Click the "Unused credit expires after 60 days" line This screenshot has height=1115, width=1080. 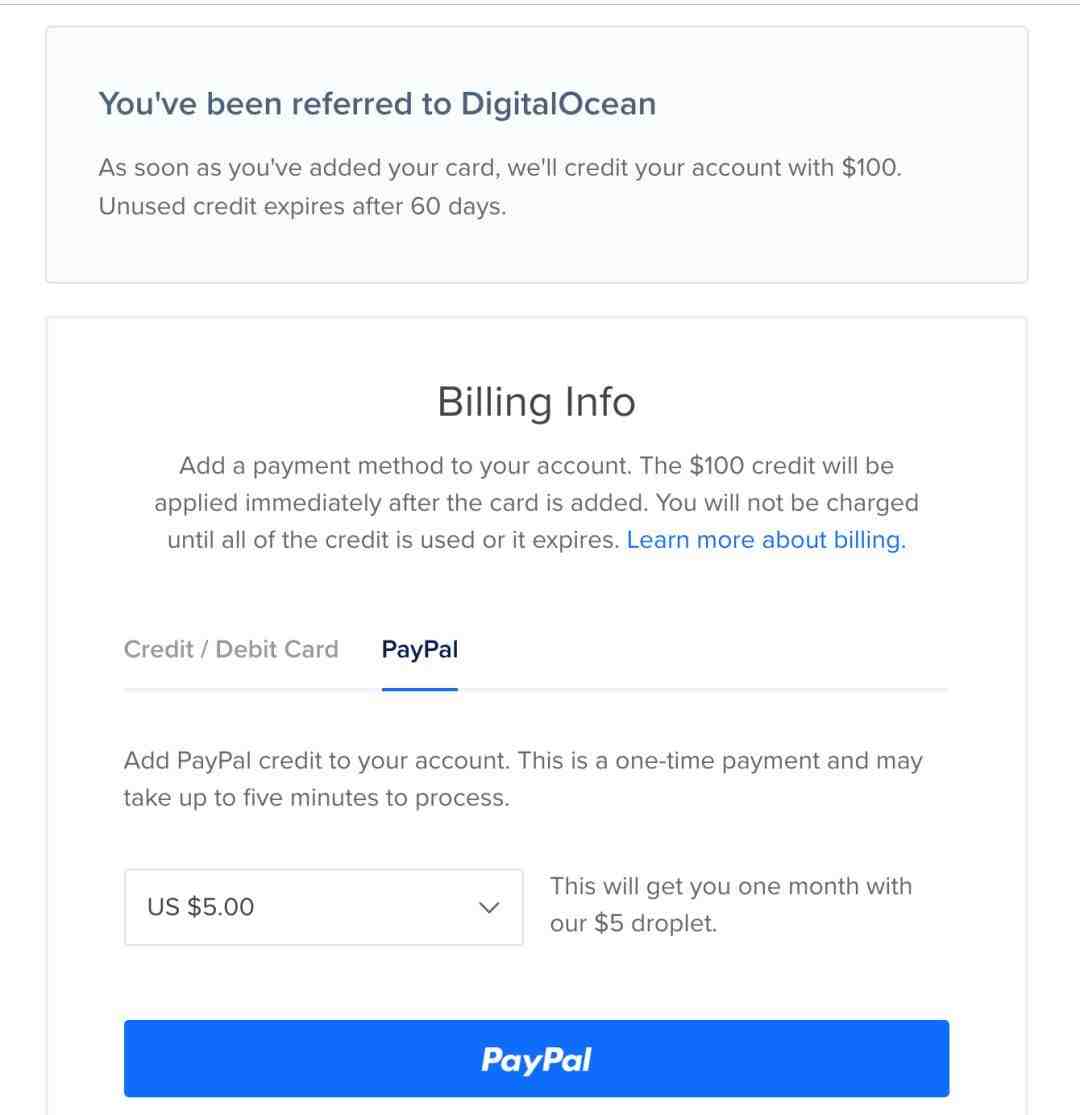click(302, 208)
